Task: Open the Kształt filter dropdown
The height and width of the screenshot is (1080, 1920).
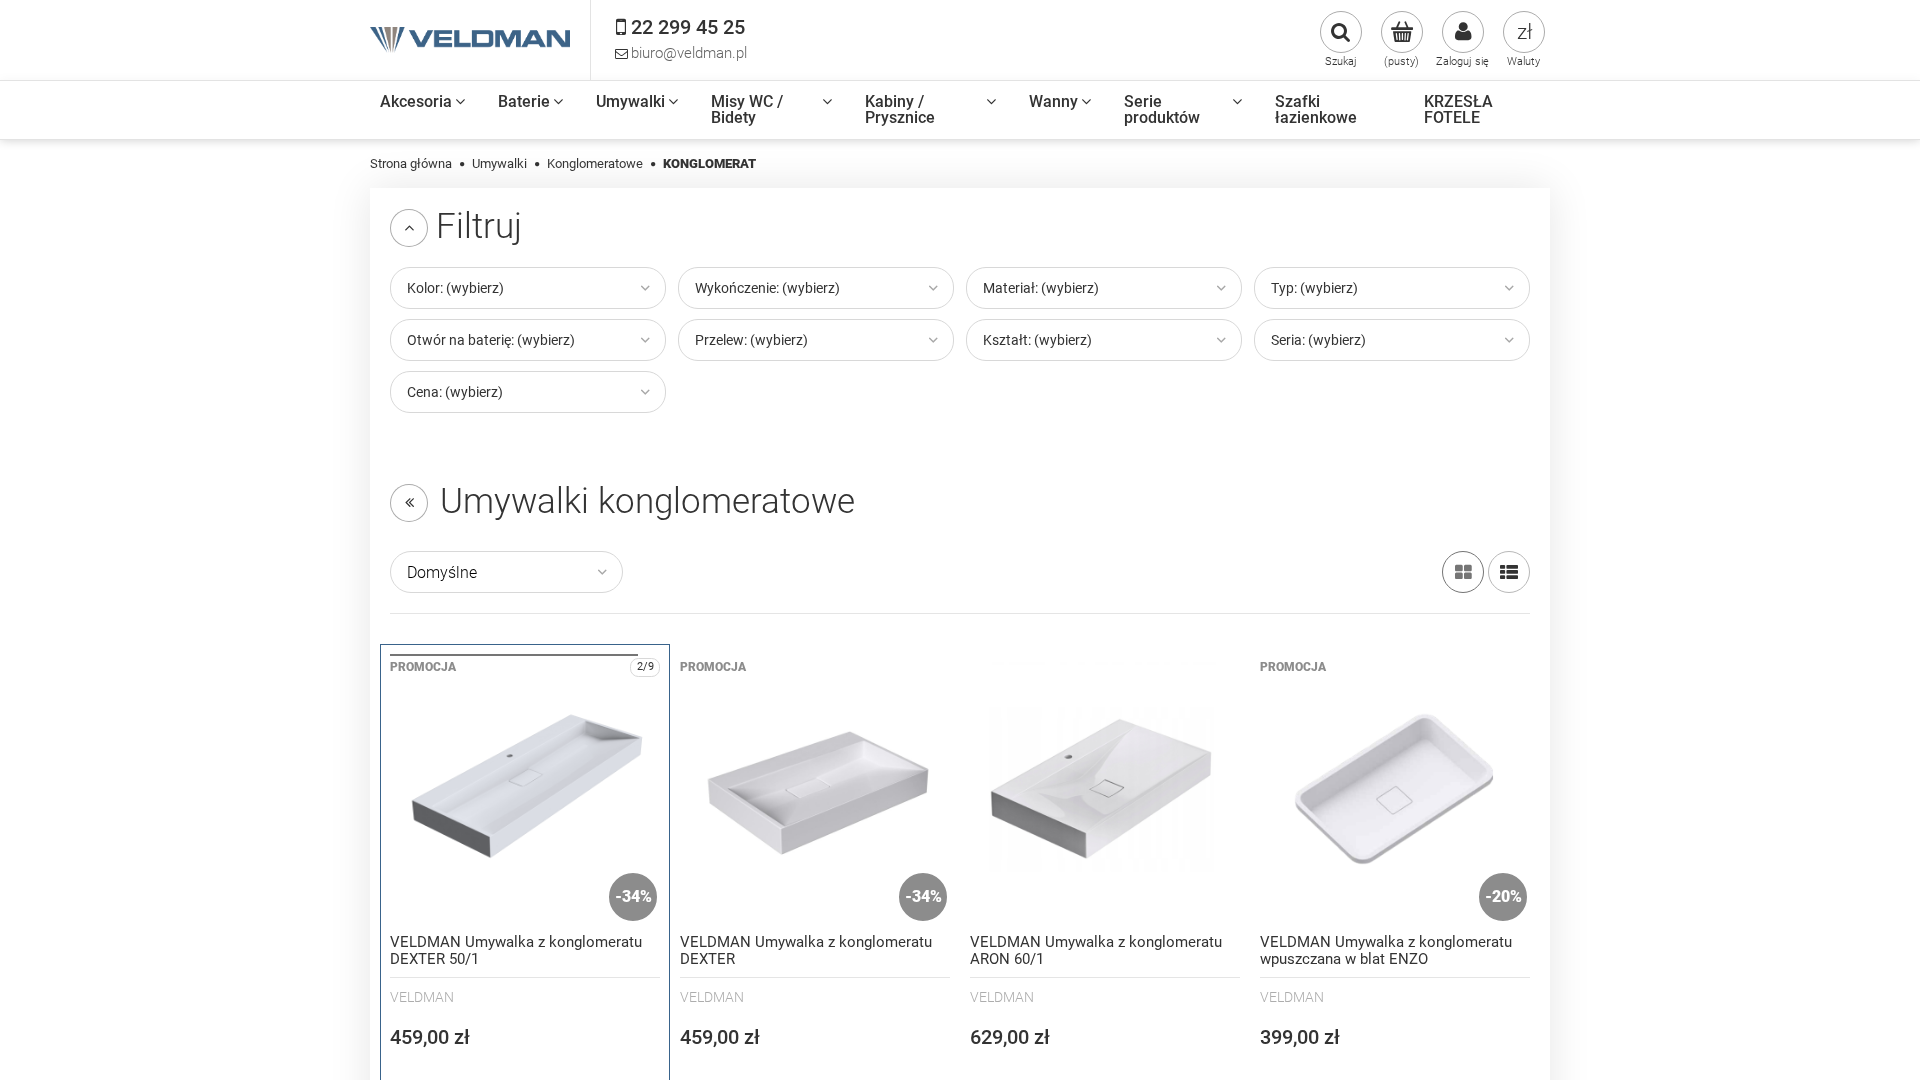Action: 1104,340
